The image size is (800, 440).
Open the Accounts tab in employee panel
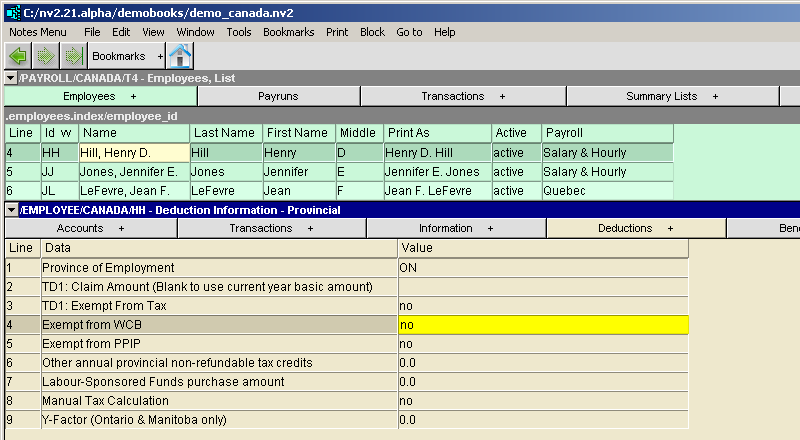pyautogui.click(x=88, y=228)
